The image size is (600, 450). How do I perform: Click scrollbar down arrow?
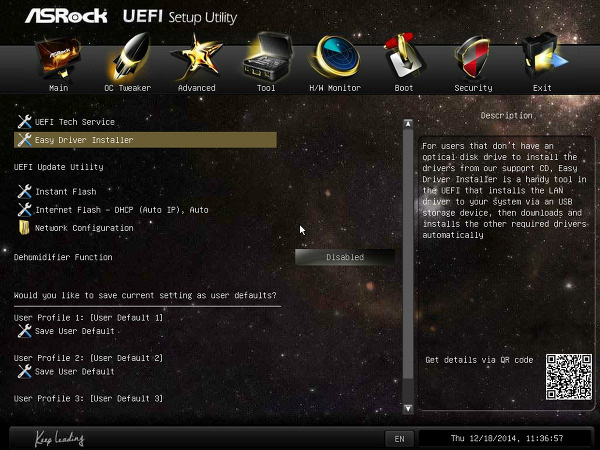pos(408,408)
